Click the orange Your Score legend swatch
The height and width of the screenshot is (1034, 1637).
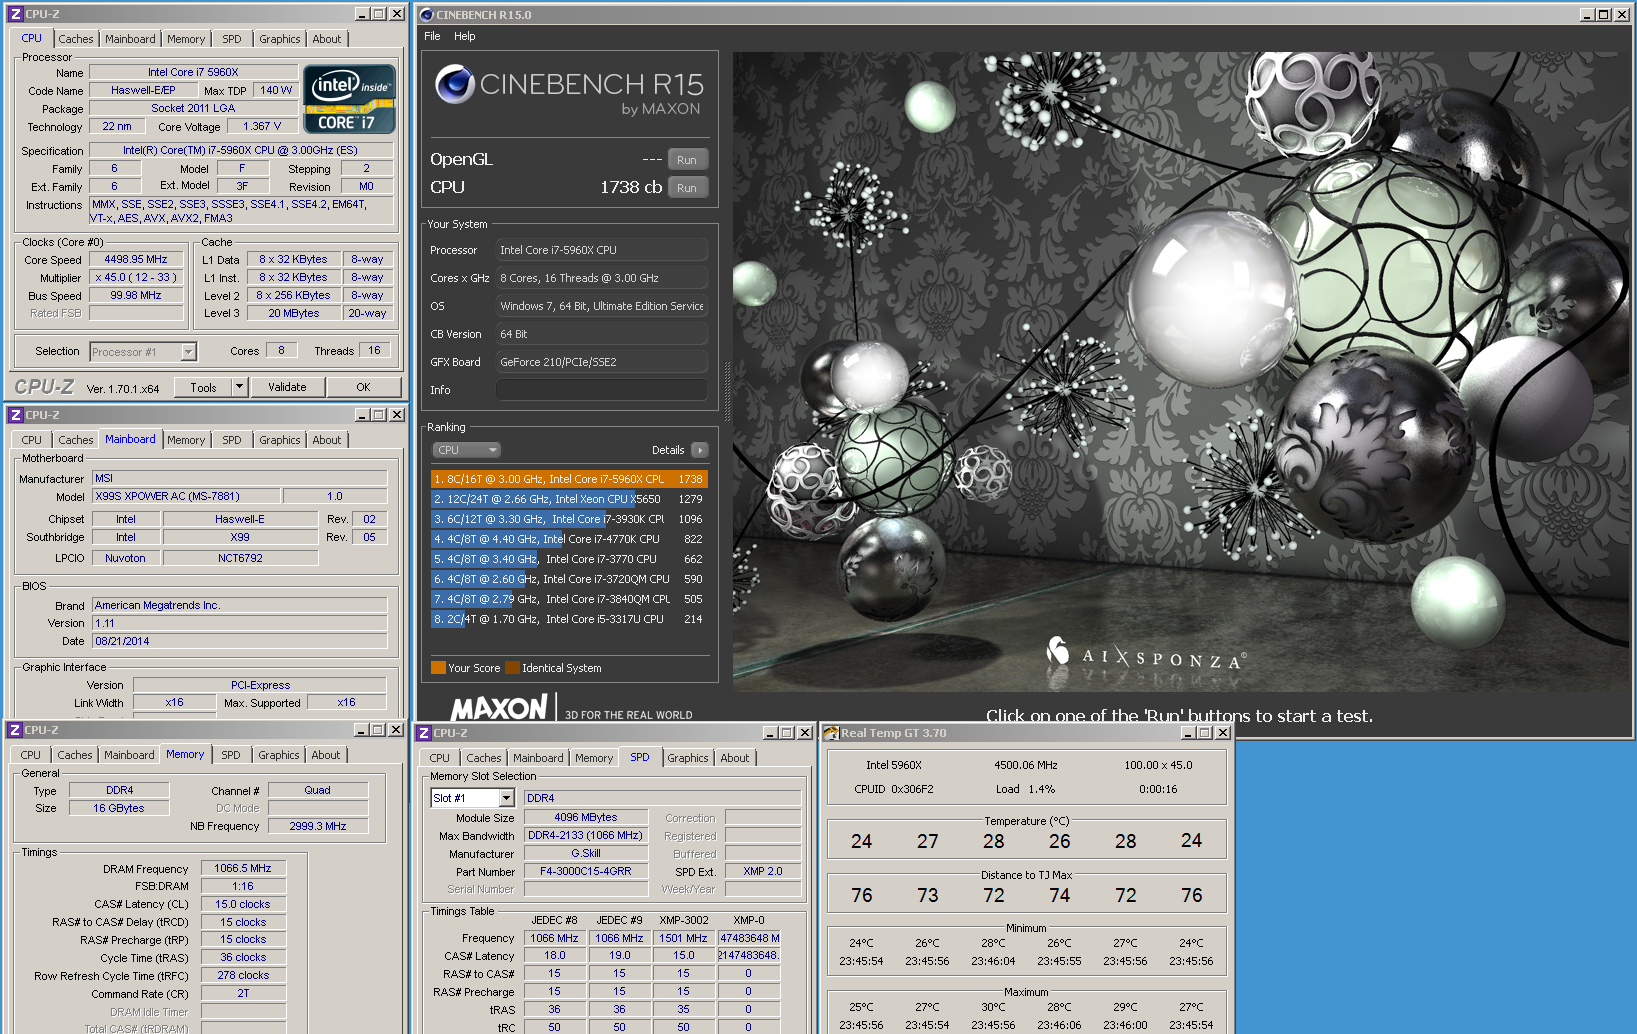point(437,668)
